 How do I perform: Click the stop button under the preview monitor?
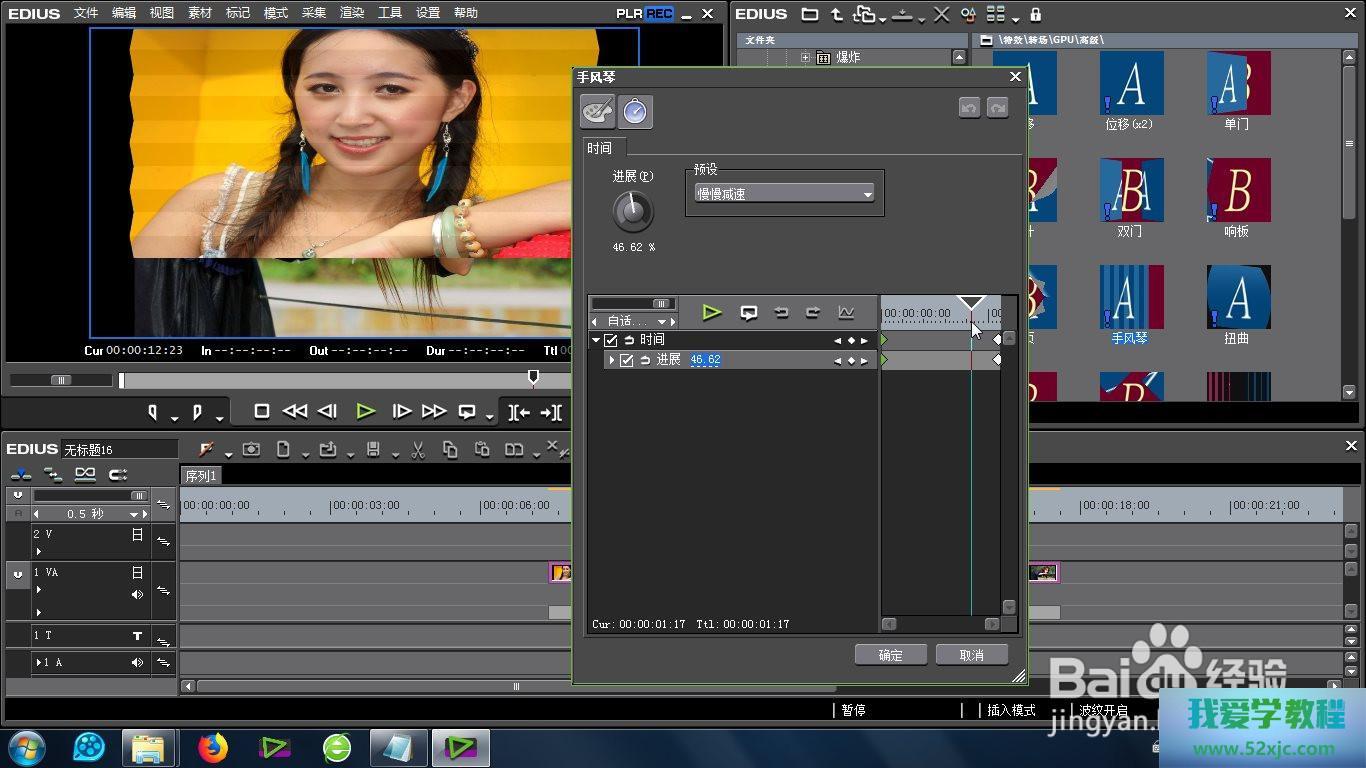click(x=262, y=411)
